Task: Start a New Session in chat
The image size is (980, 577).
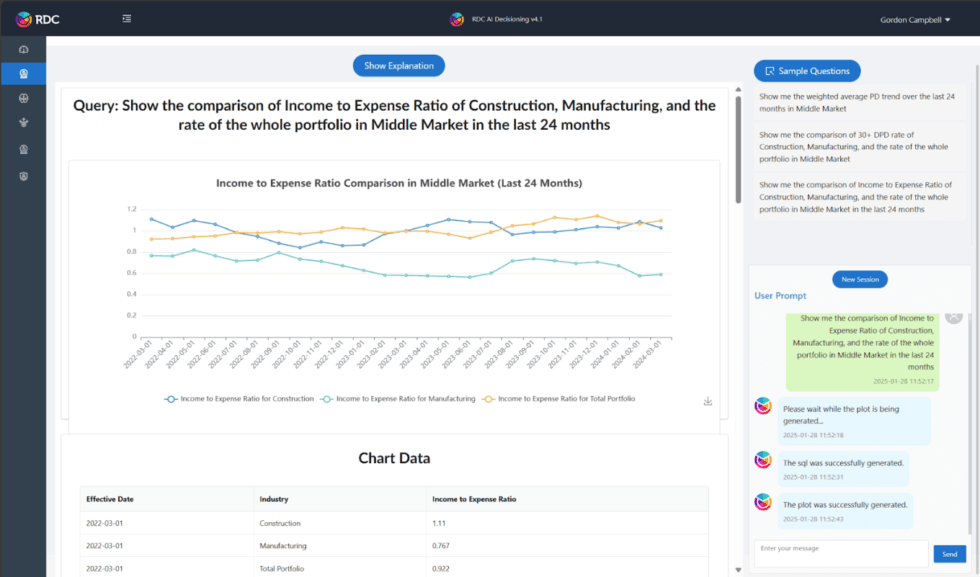Action: (859, 279)
